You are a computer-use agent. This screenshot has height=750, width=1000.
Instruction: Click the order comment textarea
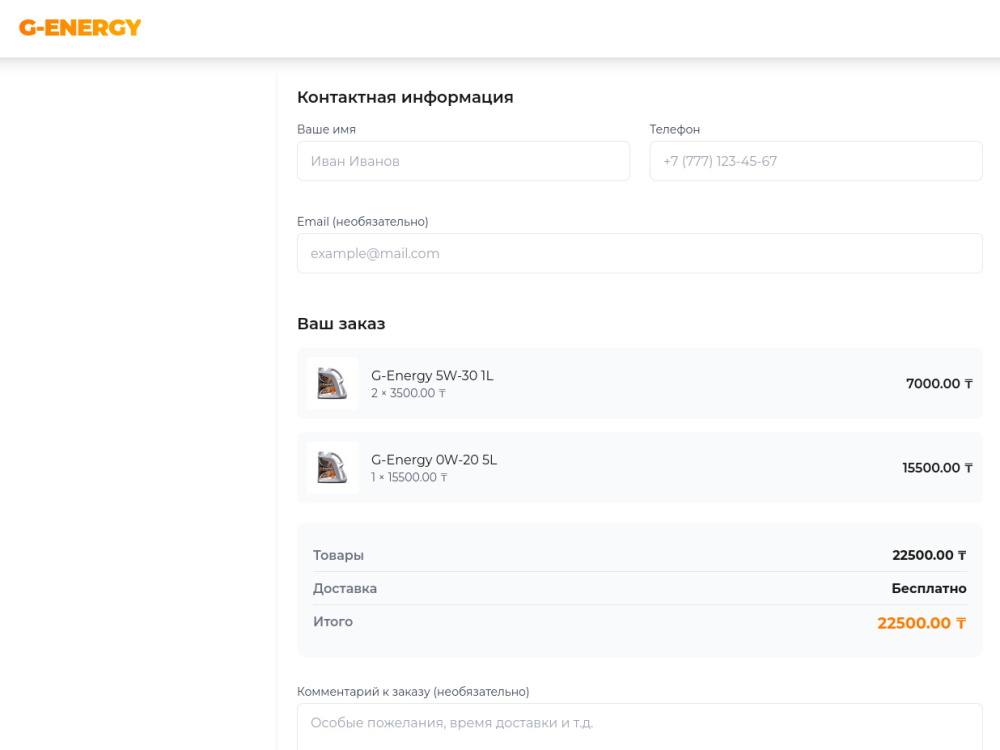click(x=640, y=727)
